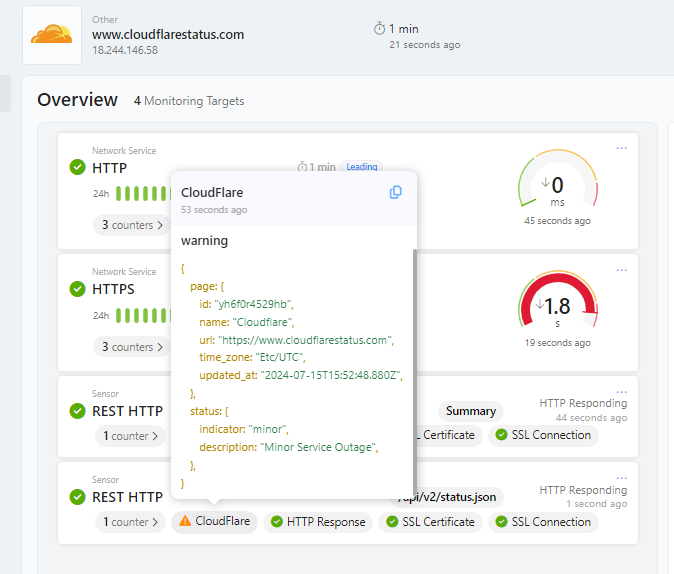Open the HTTP card three-dots menu
This screenshot has width=674, height=574.
click(621, 148)
